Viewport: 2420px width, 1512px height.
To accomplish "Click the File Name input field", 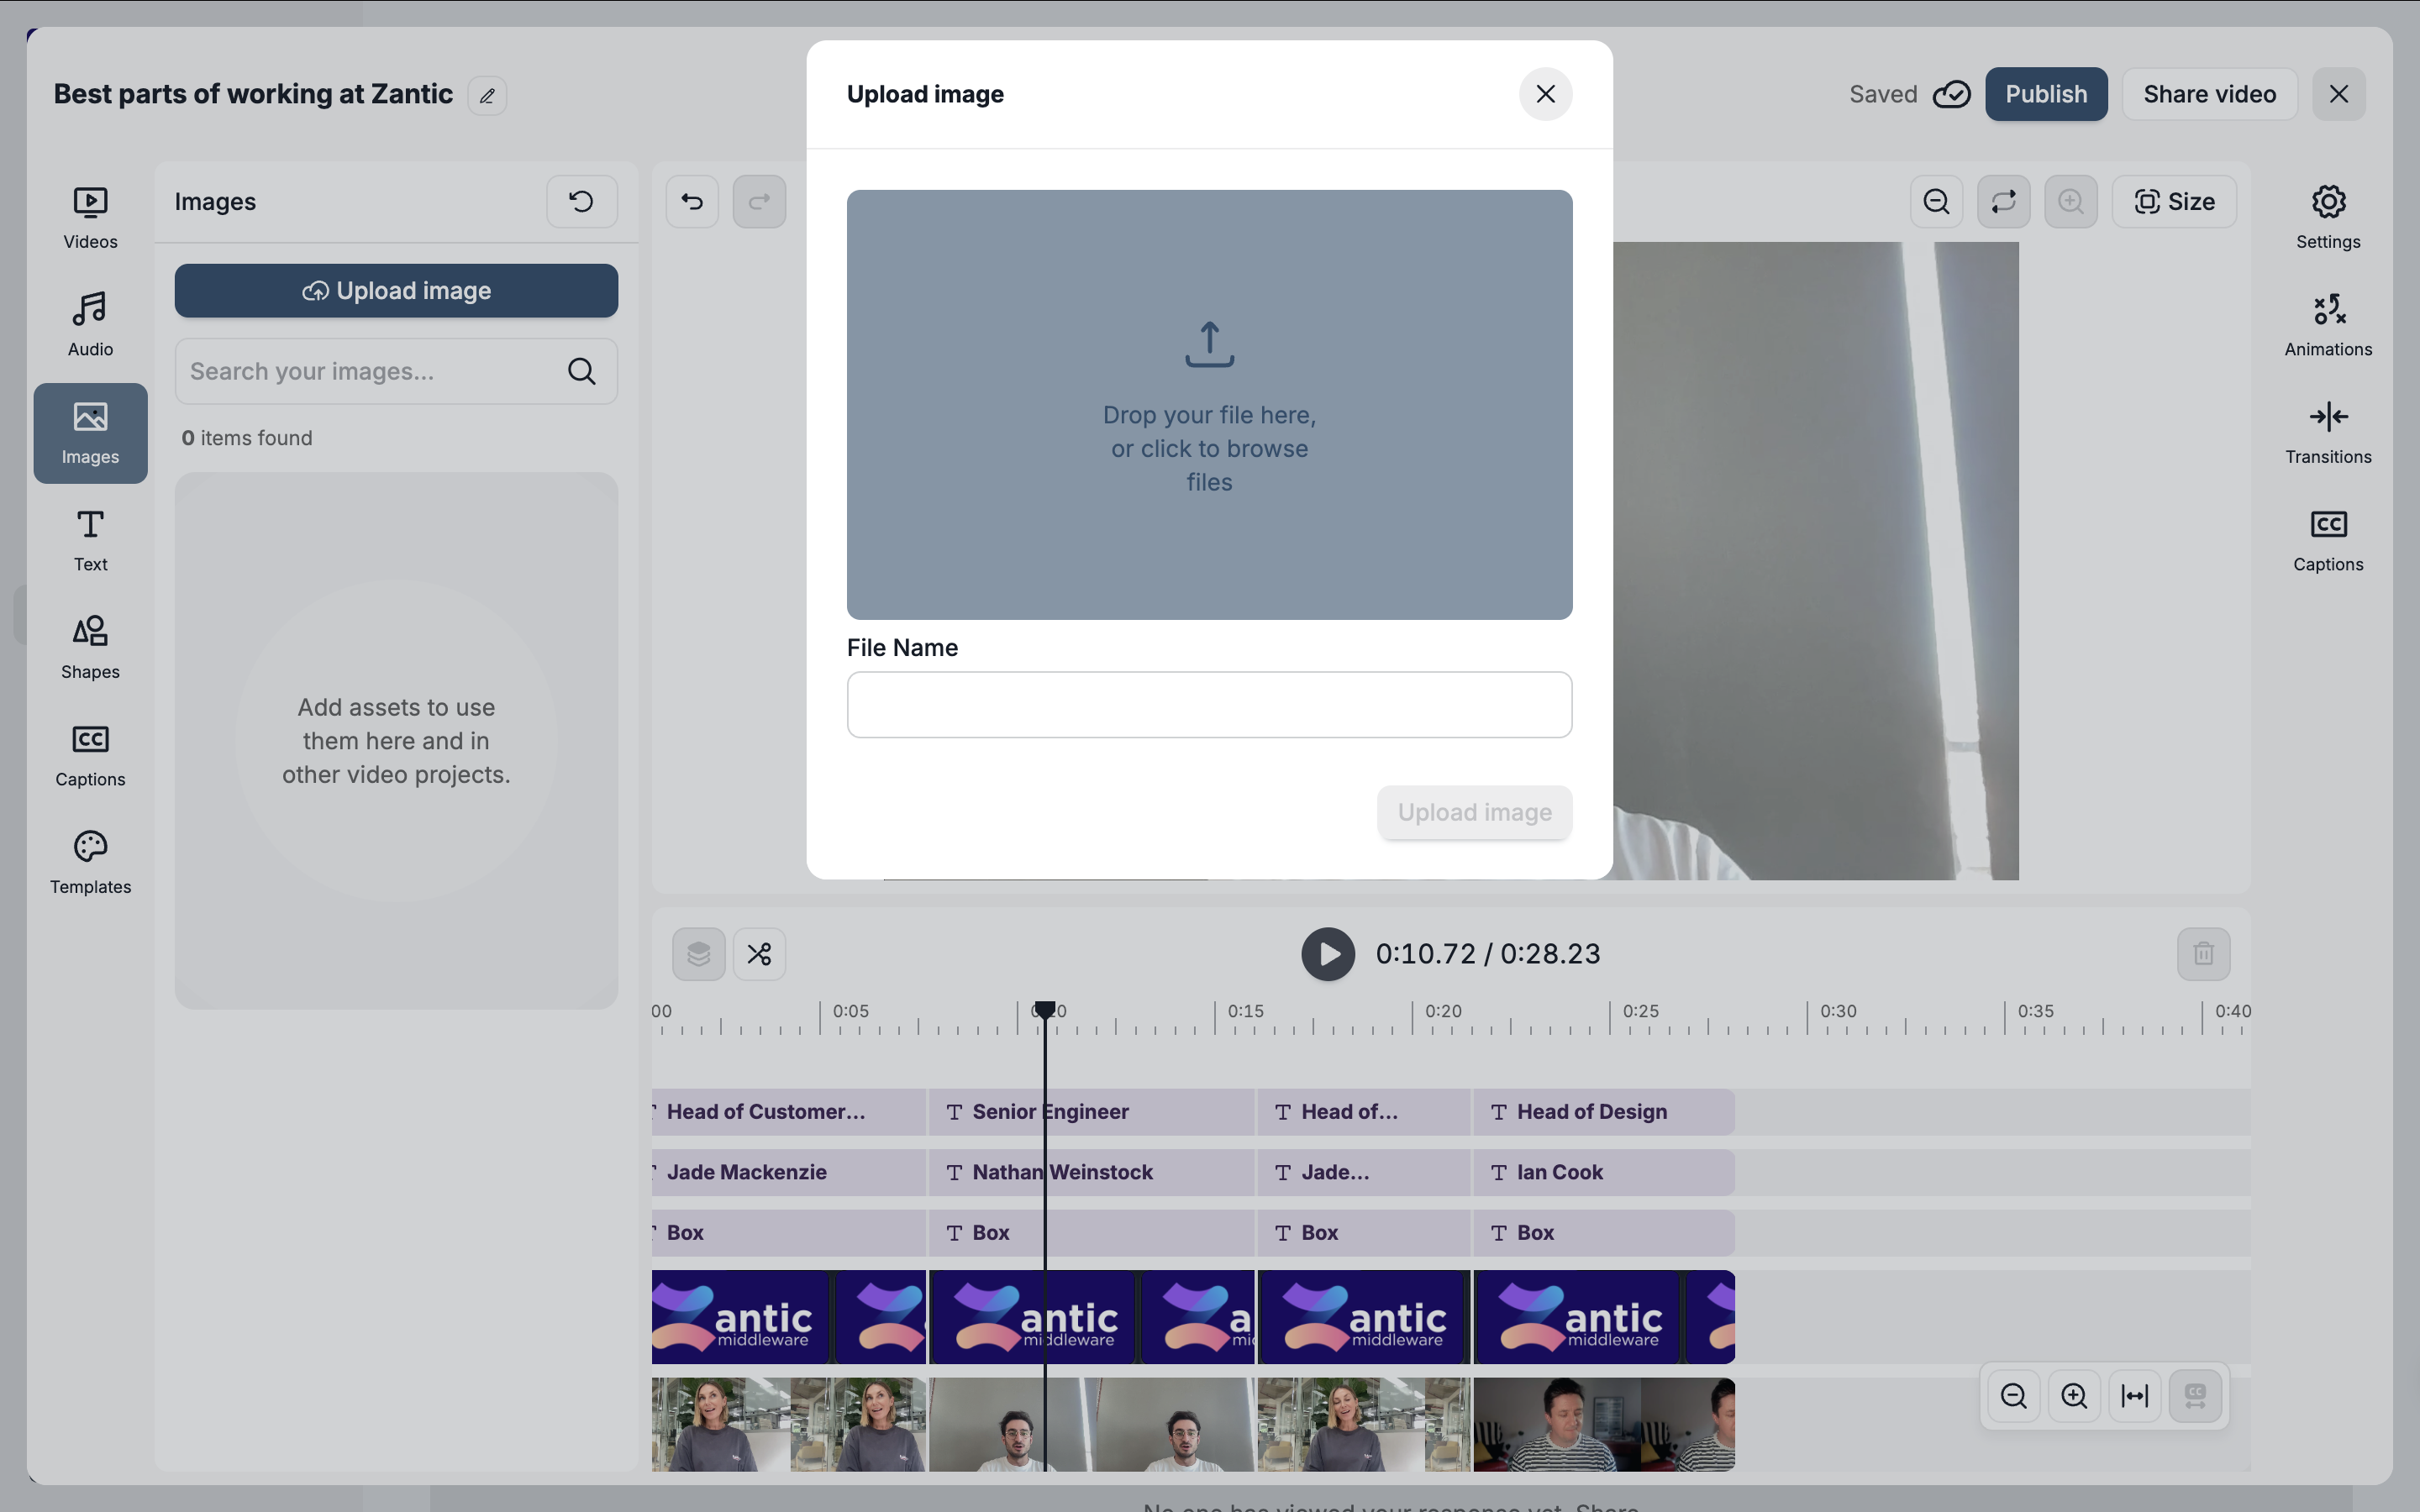I will point(1209,705).
